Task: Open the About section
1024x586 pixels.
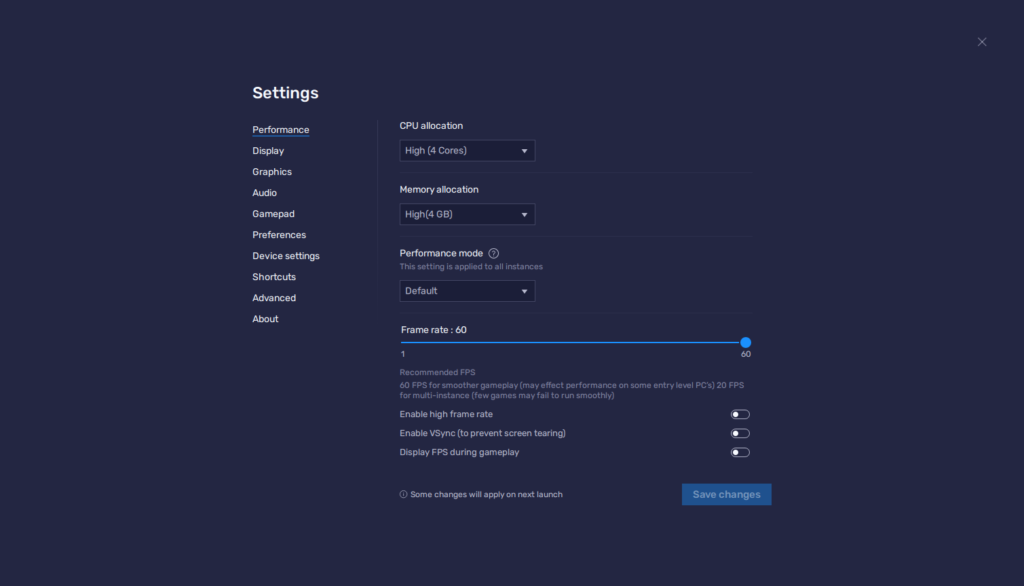Action: coord(264,318)
